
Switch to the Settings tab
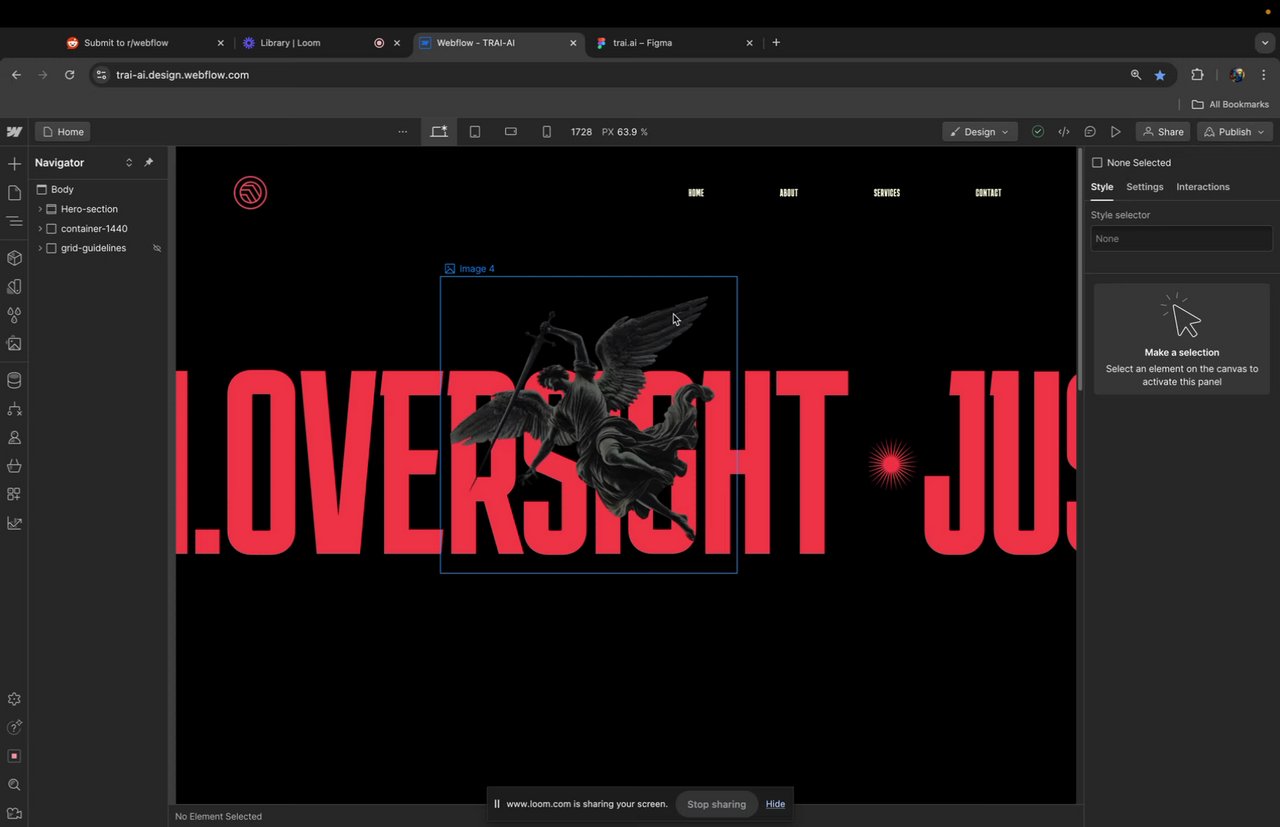1145,187
